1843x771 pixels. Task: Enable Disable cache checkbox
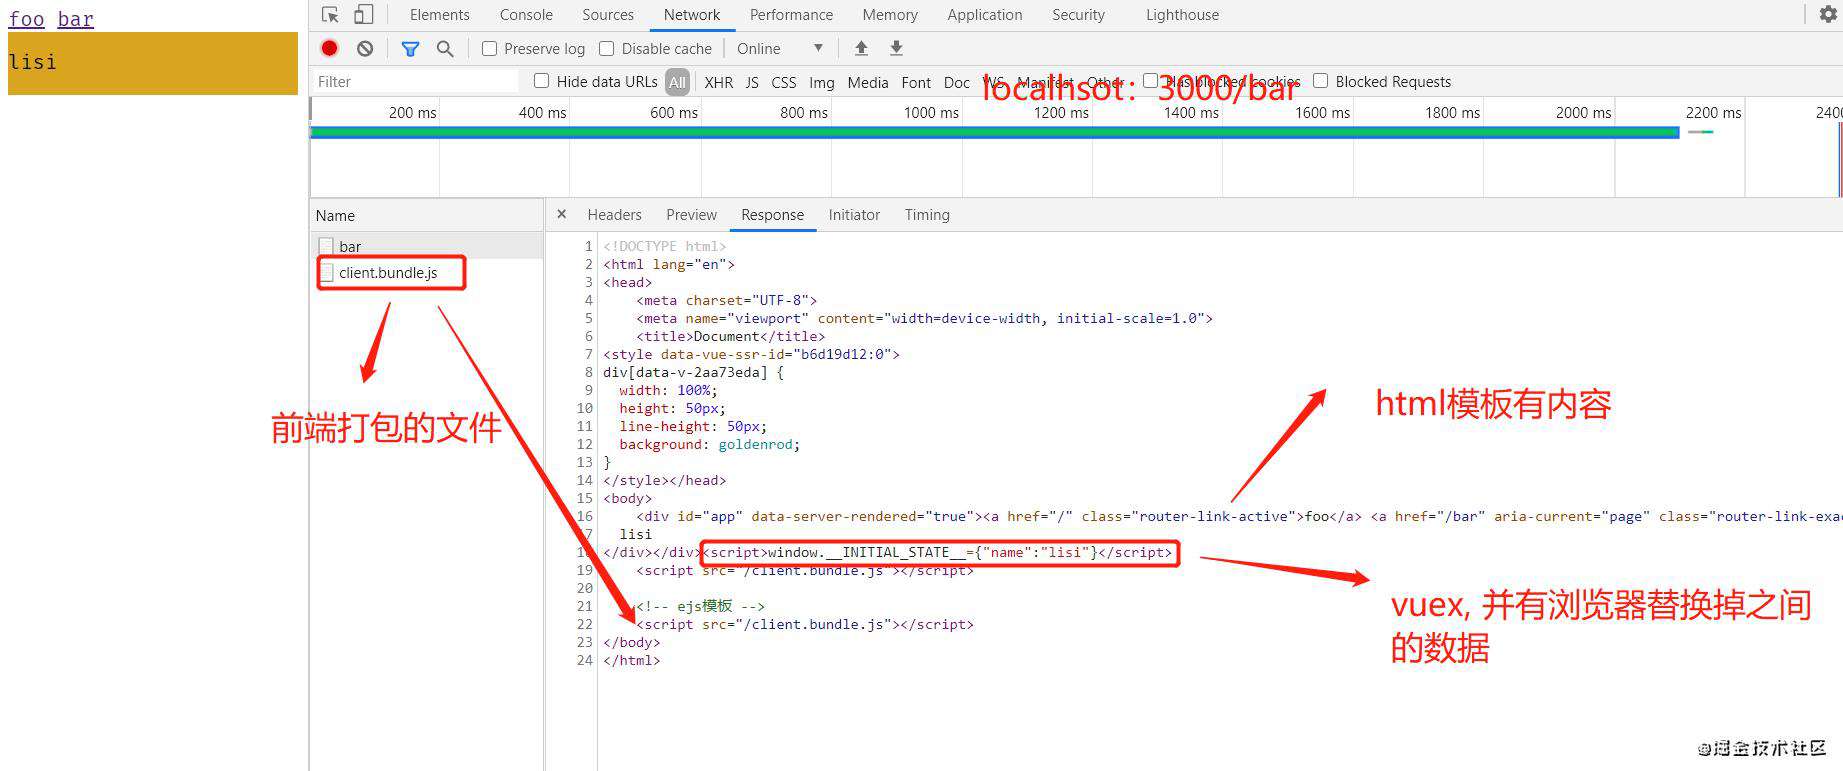pos(607,48)
